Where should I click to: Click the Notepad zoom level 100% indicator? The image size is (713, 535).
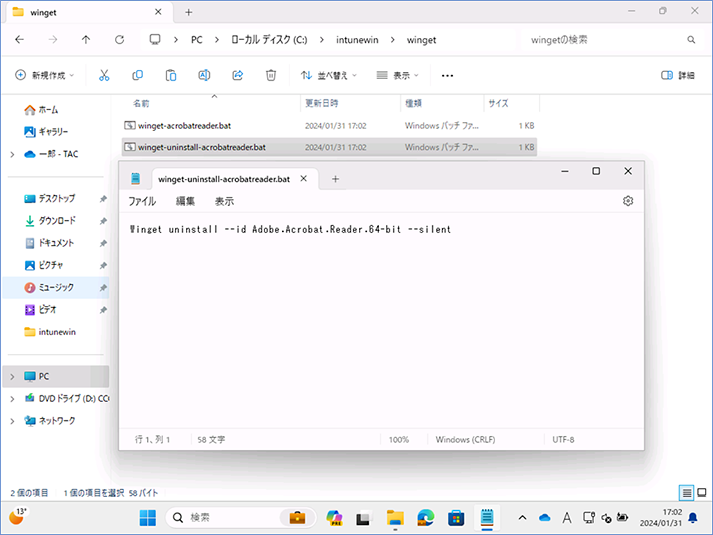pos(399,440)
